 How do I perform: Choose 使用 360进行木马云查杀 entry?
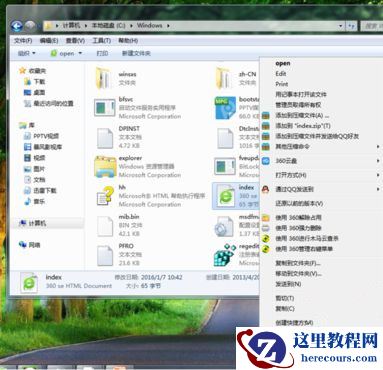pos(307,238)
